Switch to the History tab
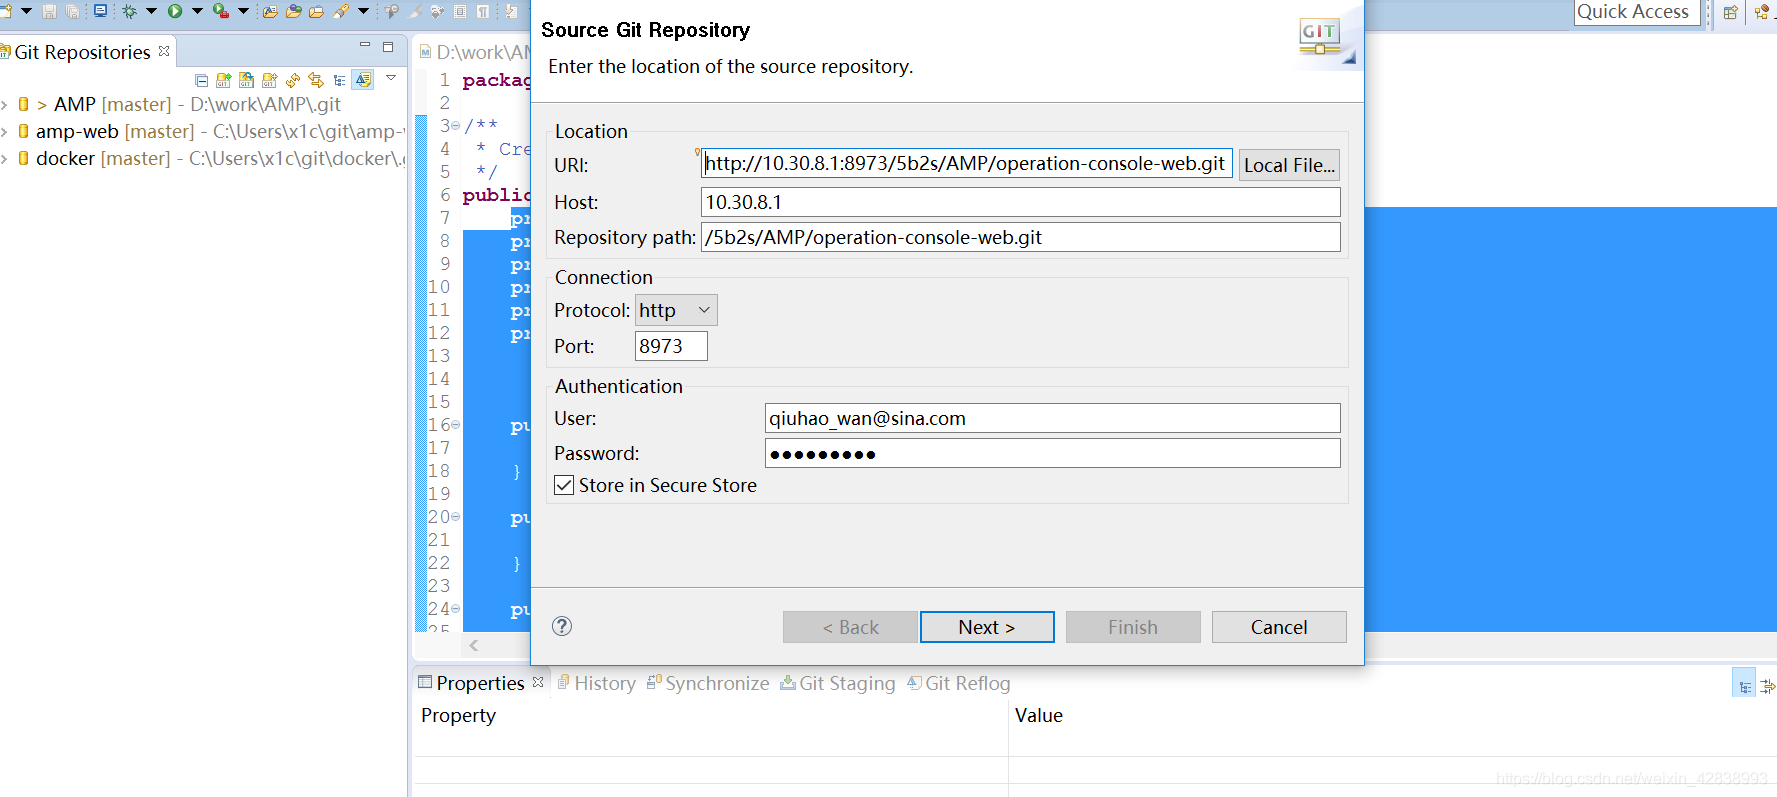This screenshot has width=1777, height=797. pos(596,683)
